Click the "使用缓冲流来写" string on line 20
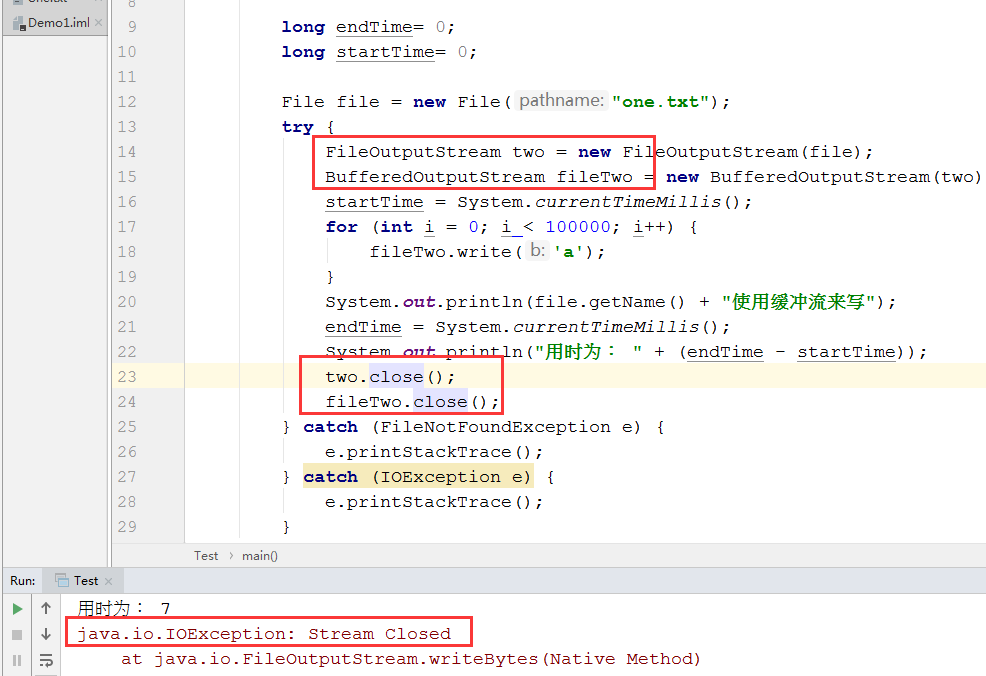Image resolution: width=986 pixels, height=676 pixels. tap(799, 302)
